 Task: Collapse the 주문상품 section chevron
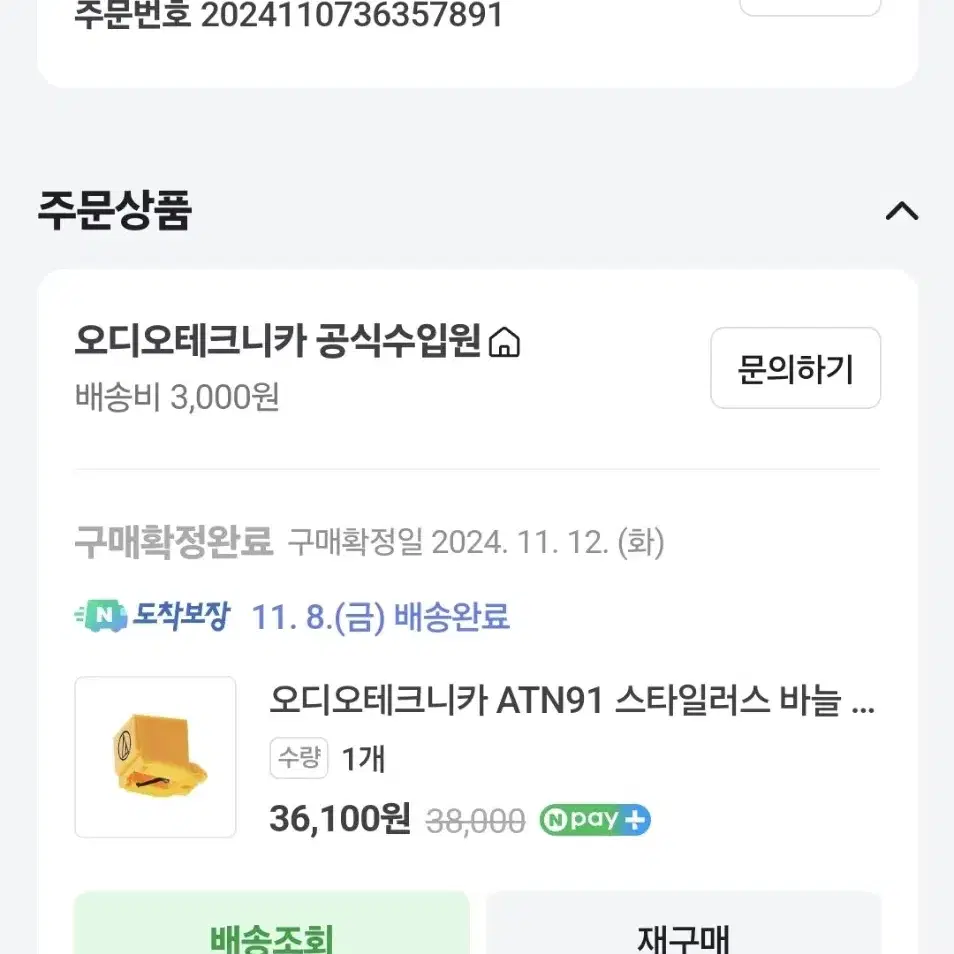(x=902, y=211)
